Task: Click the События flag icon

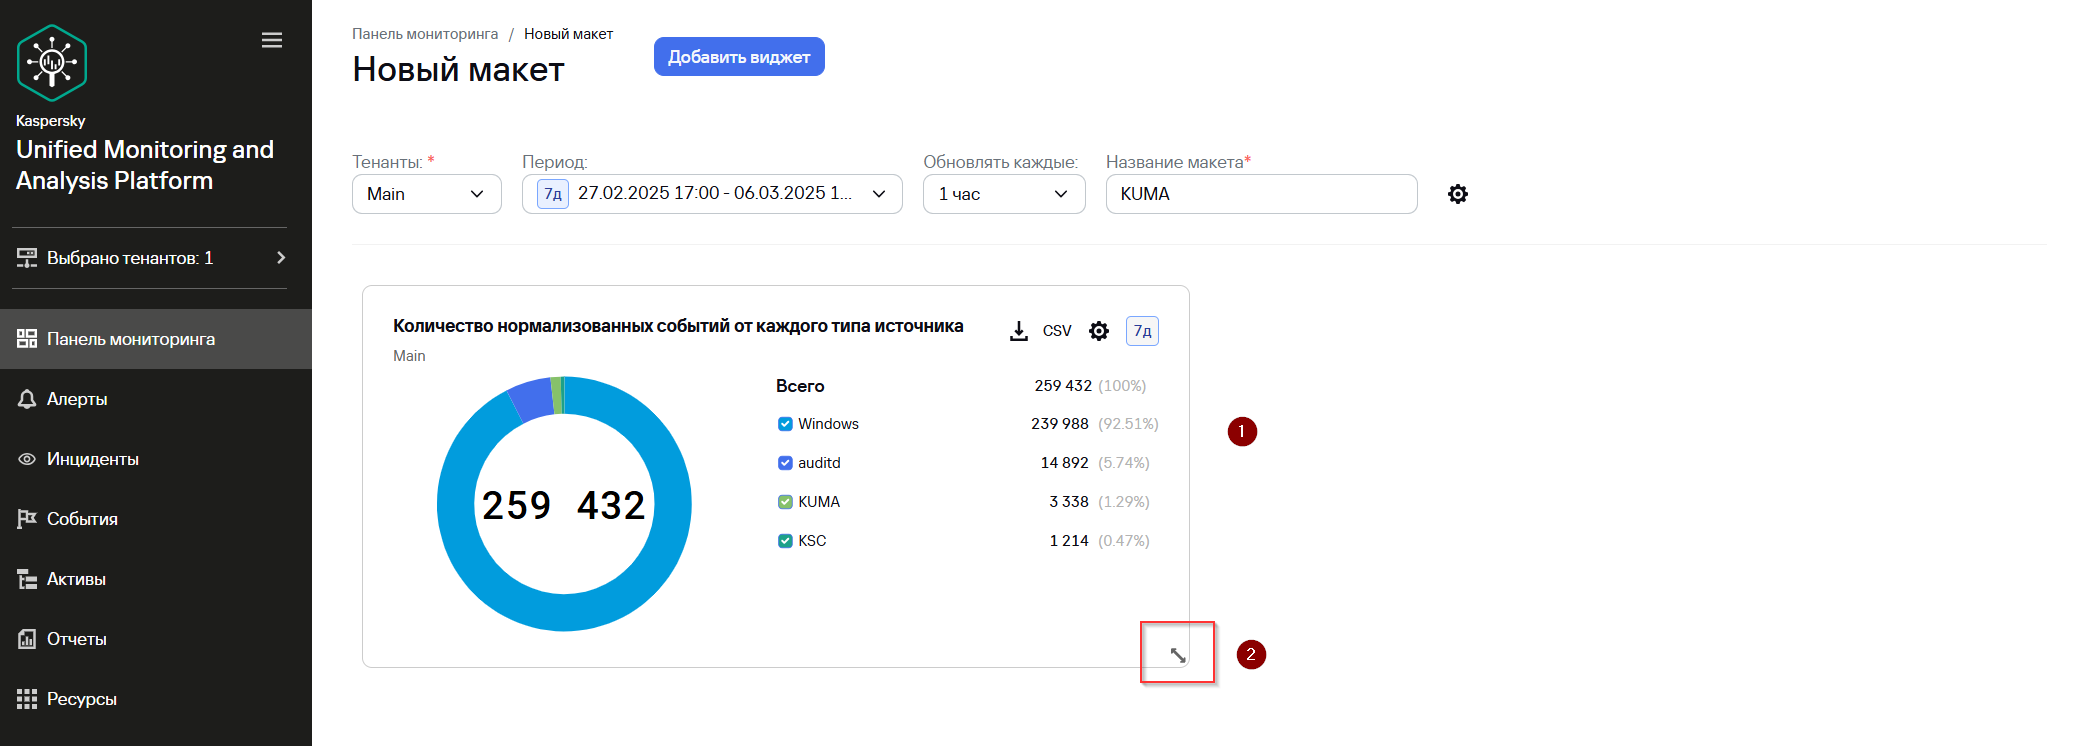Action: coord(27,519)
